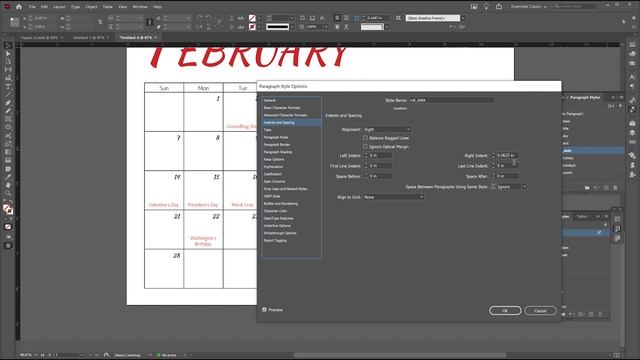Click the reference point locator grid
This screenshot has width=640, height=360.
[14, 22]
